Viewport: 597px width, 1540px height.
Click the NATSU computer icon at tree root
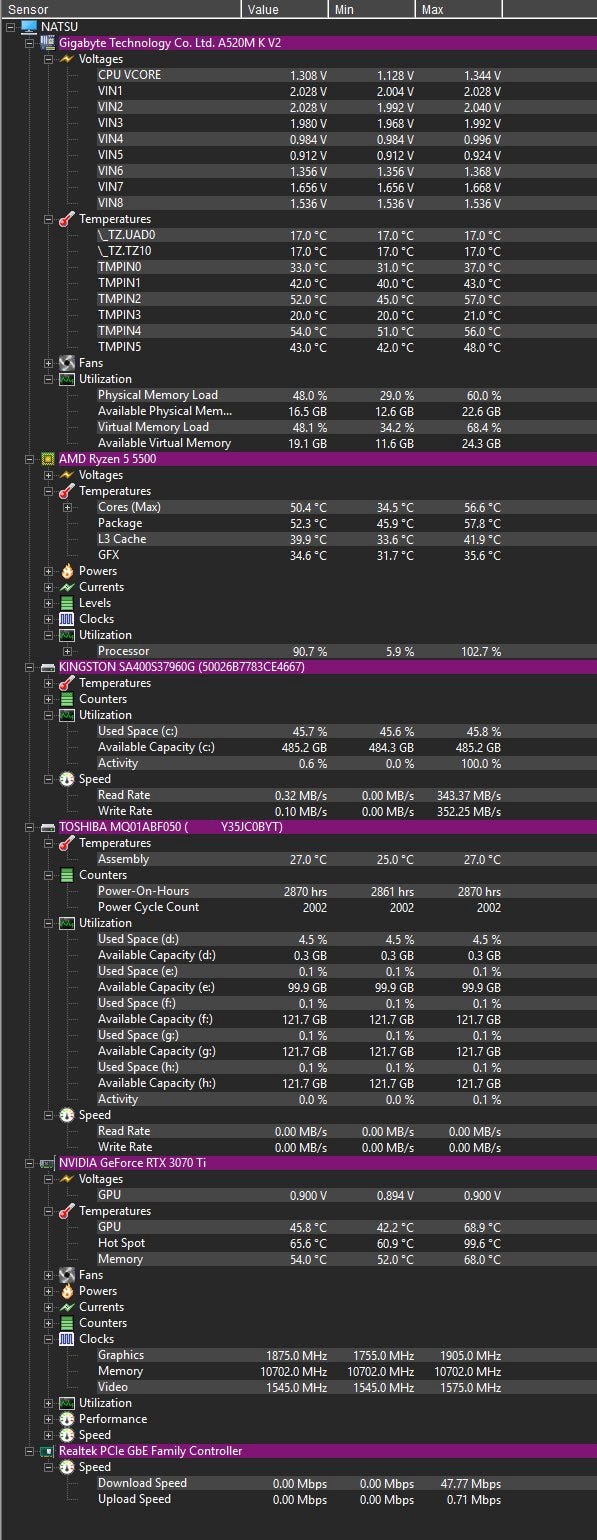pyautogui.click(x=29, y=27)
